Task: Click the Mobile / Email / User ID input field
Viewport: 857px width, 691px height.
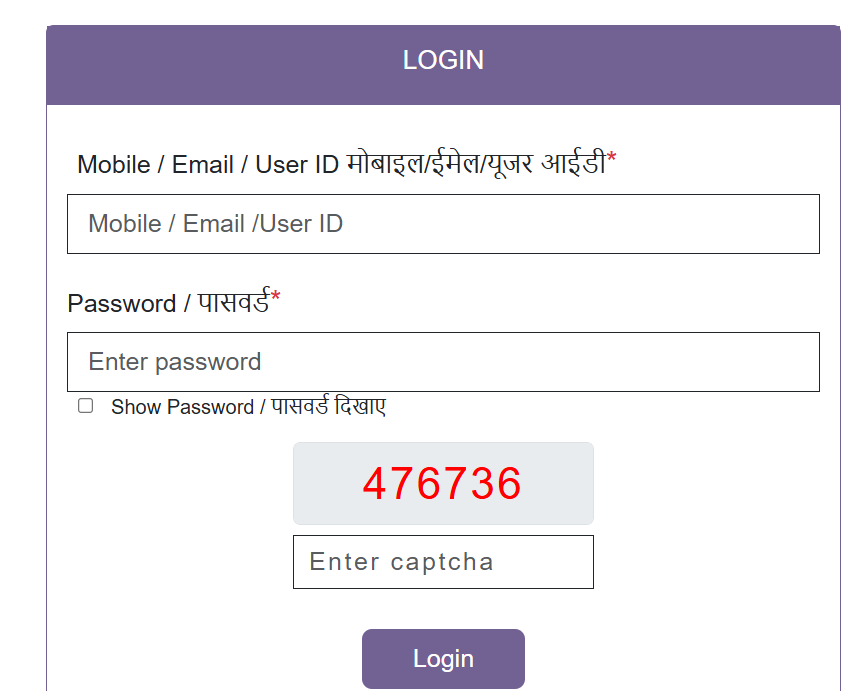Action: tap(443, 224)
